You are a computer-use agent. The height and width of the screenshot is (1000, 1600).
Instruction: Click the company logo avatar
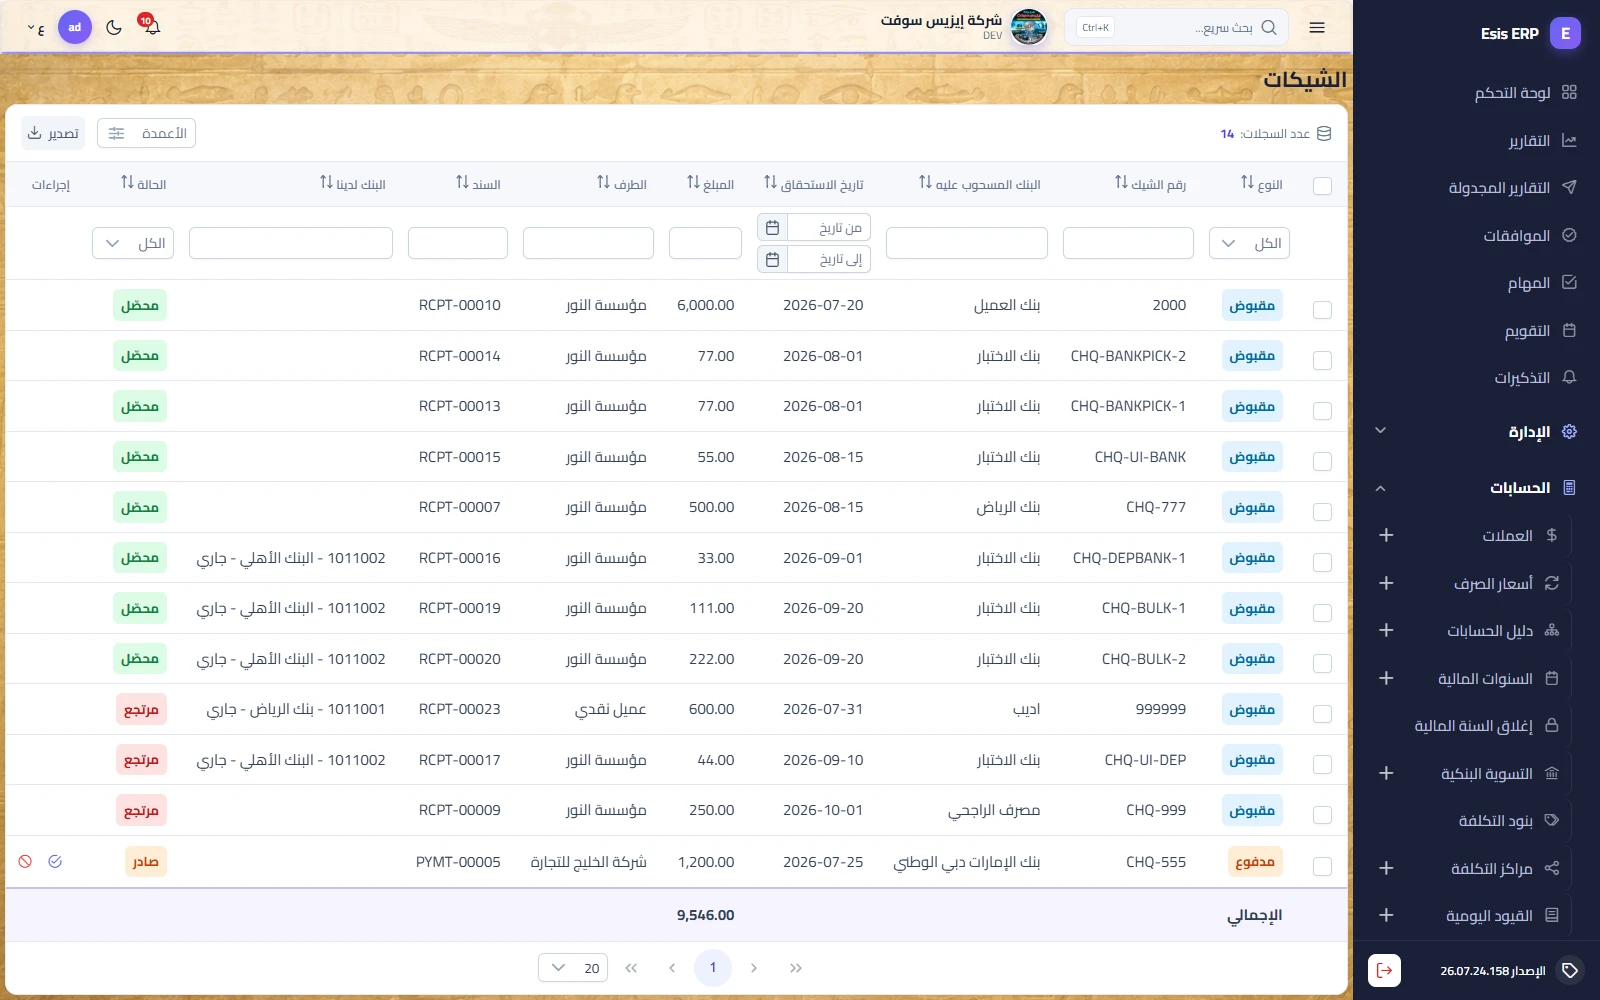[x=1029, y=27]
